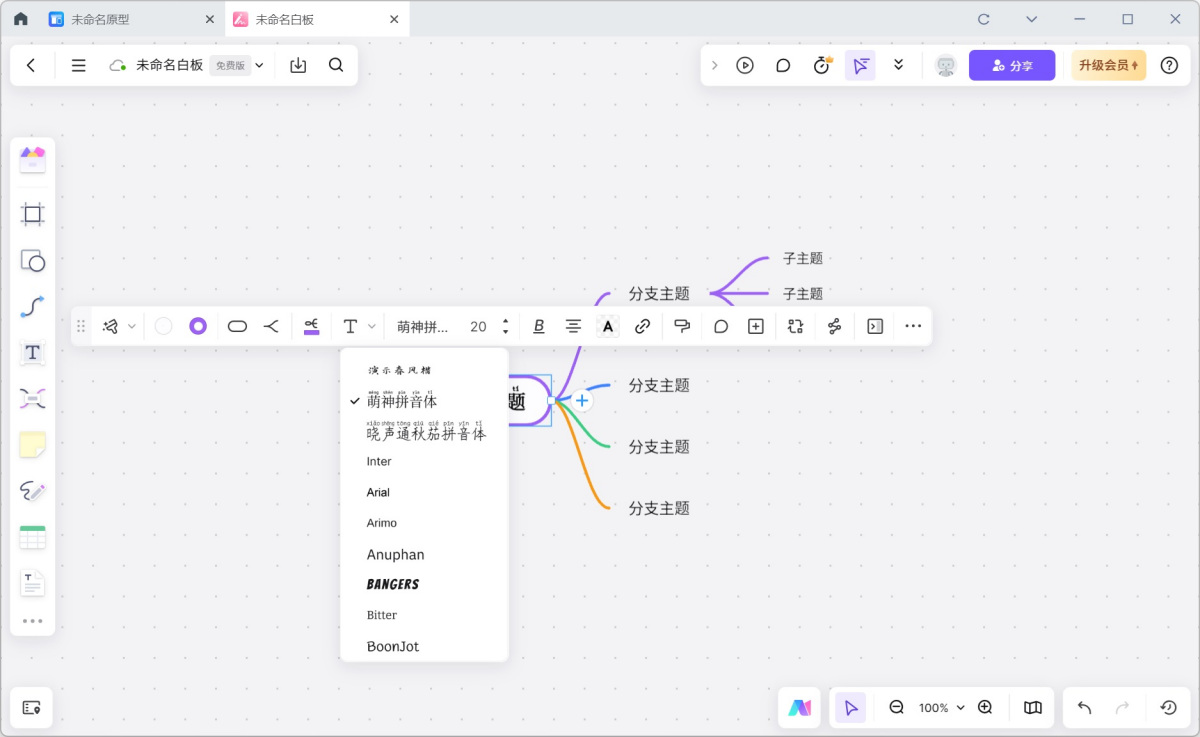Toggle the purple outlined border style
This screenshot has width=1200, height=737.
198,326
